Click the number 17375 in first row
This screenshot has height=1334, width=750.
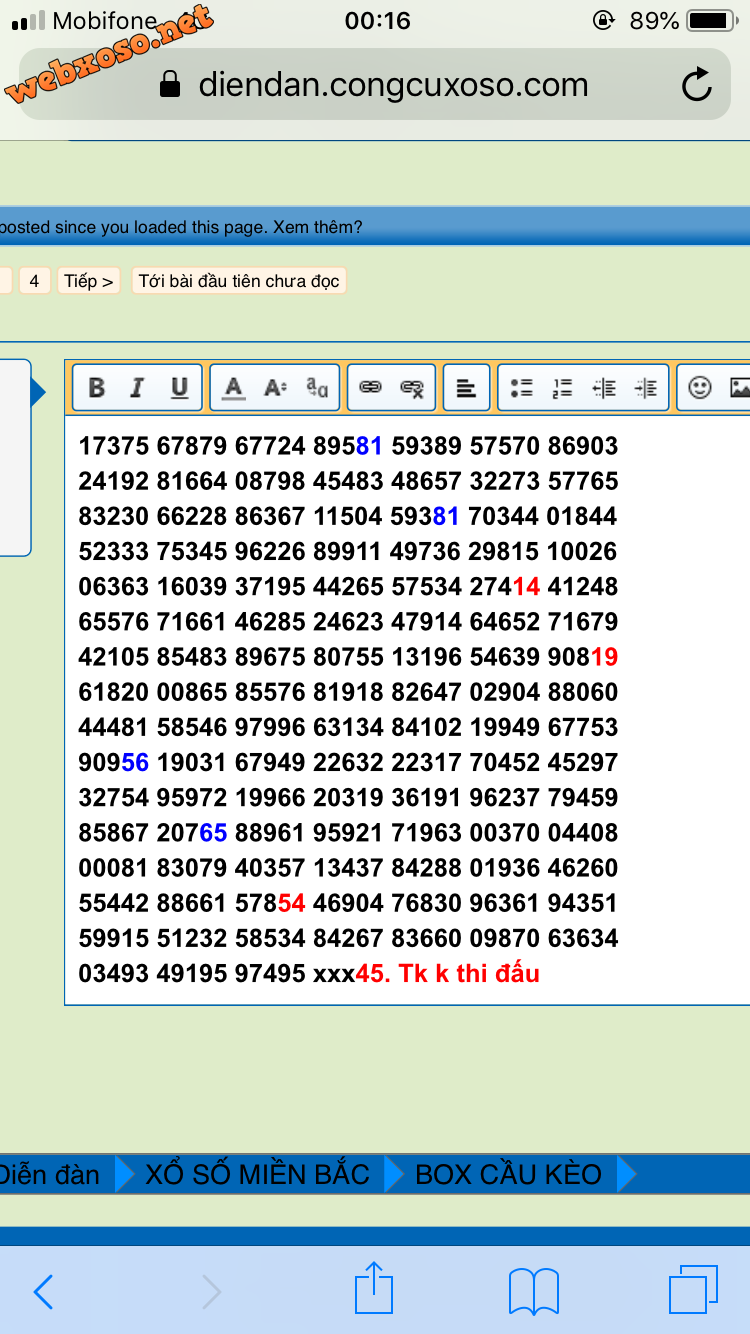click(x=114, y=446)
